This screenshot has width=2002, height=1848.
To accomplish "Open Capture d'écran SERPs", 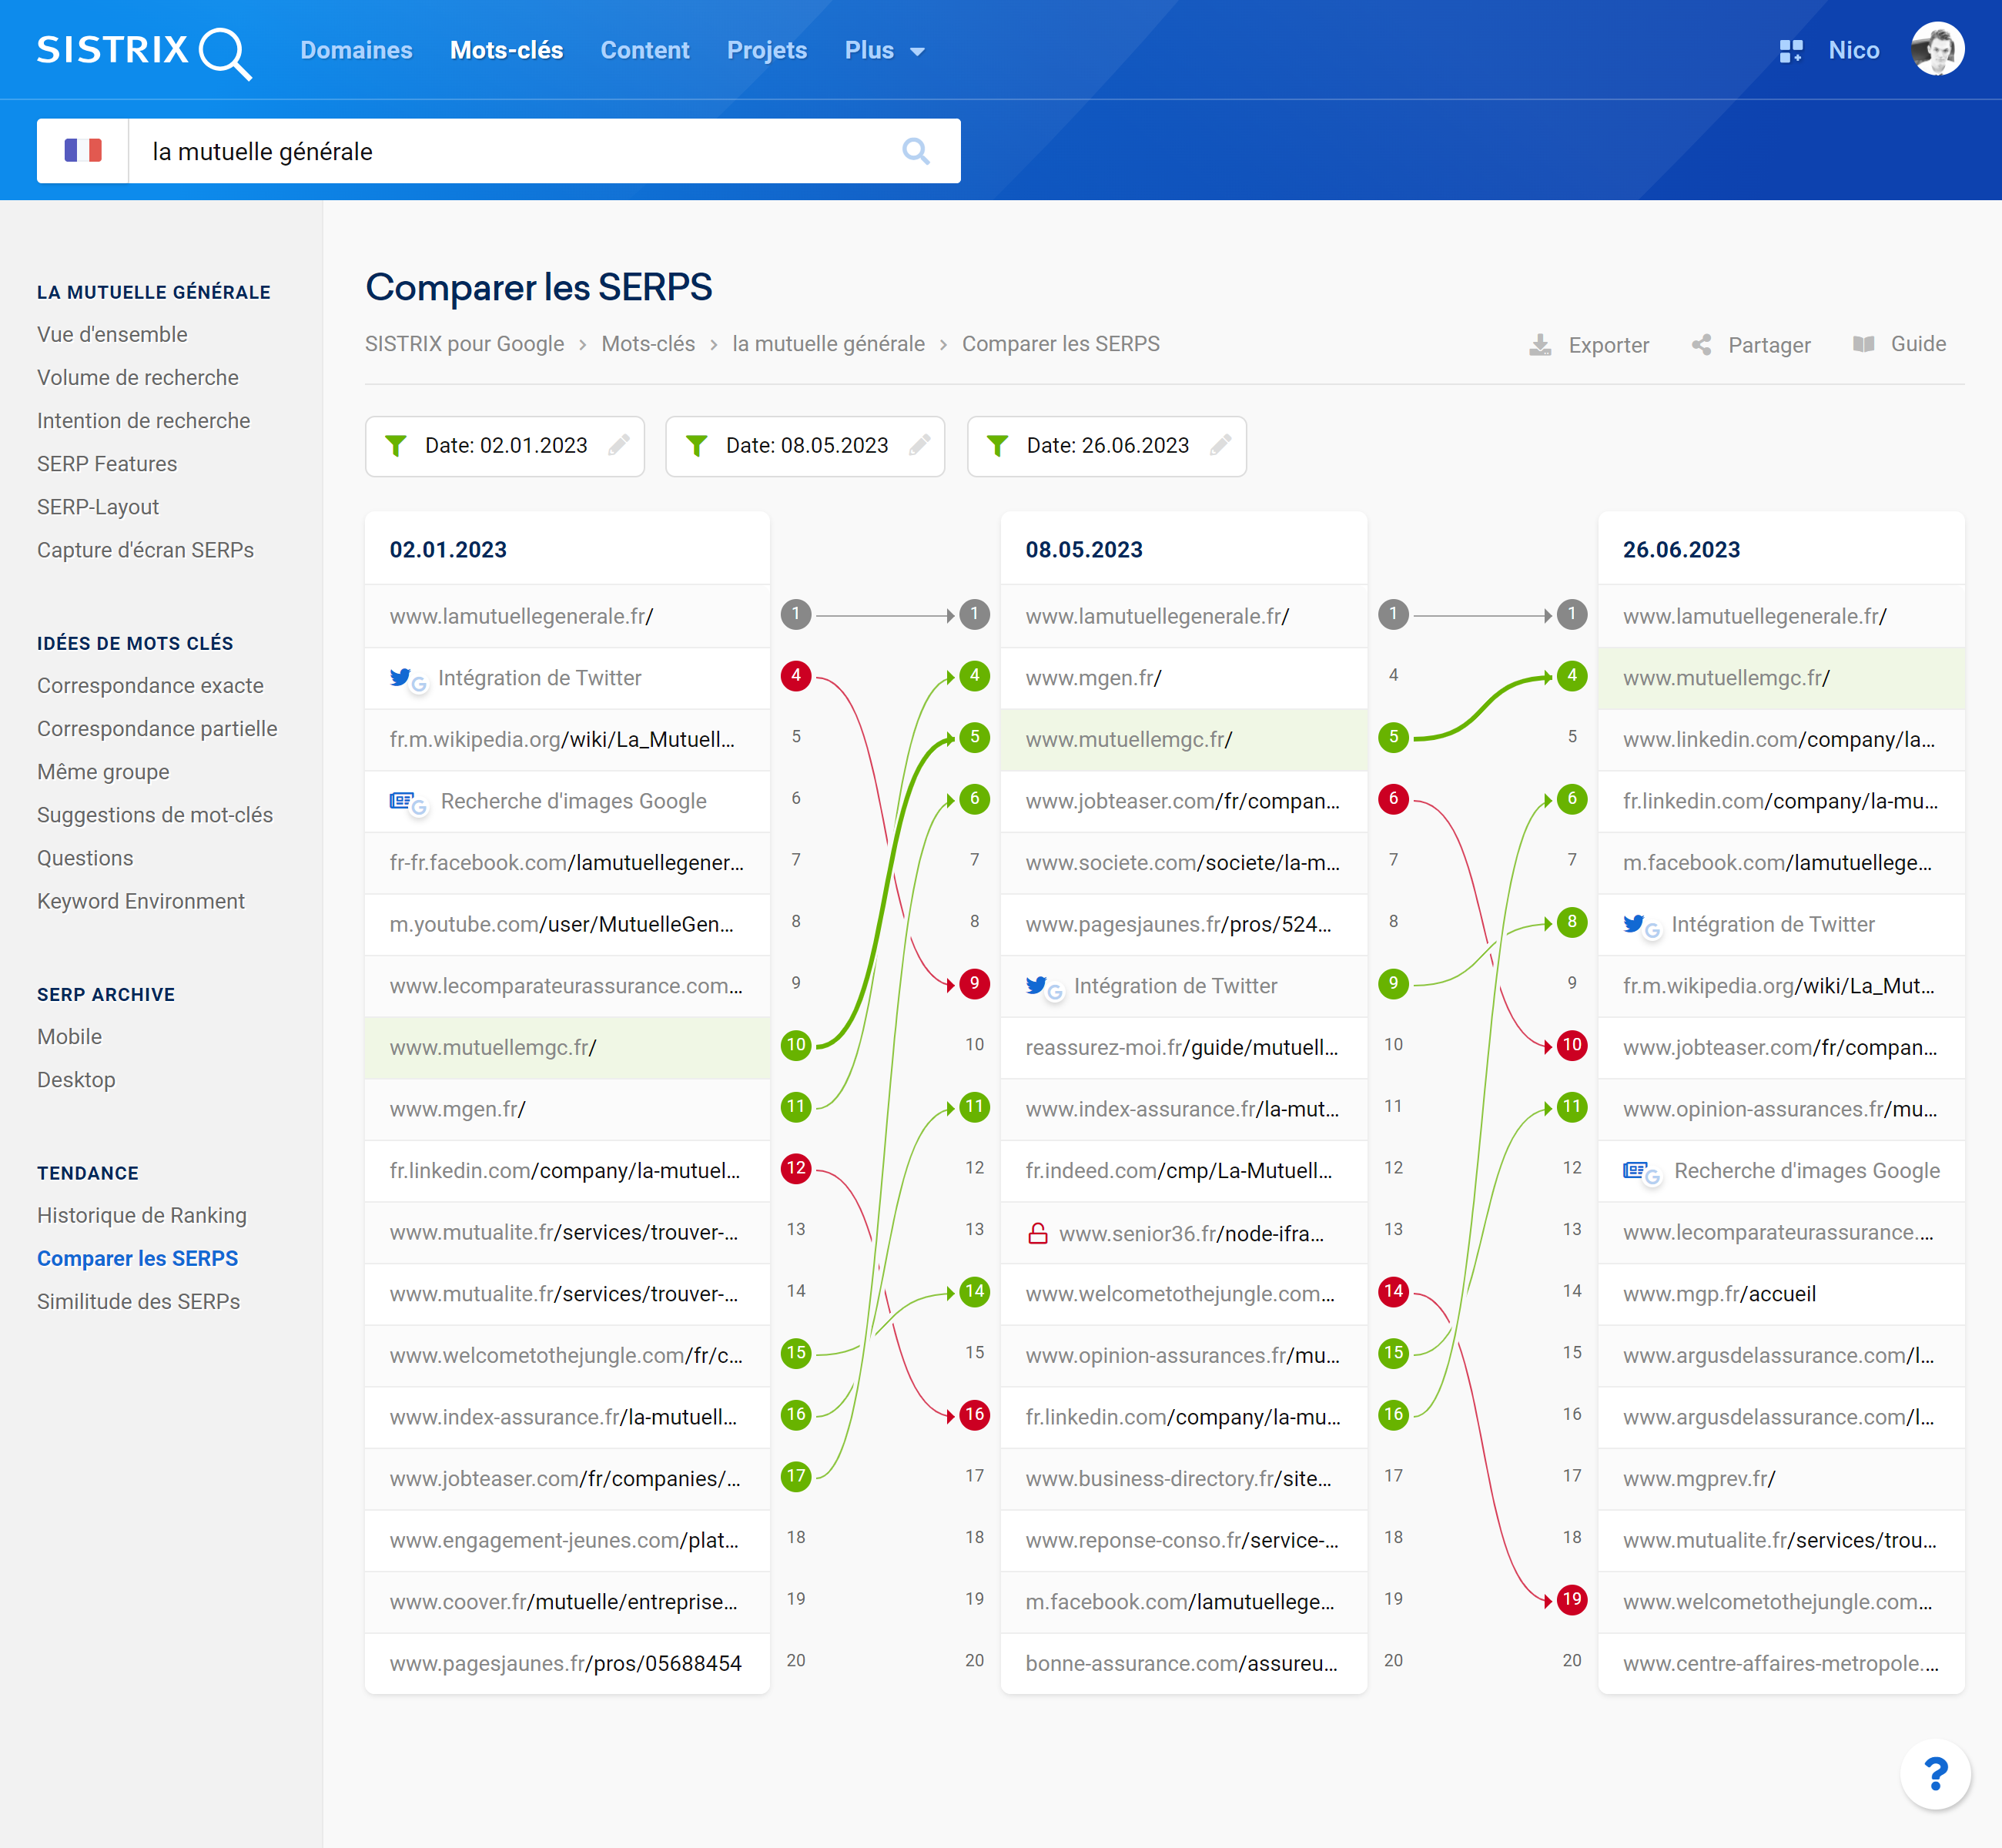I will point(145,550).
